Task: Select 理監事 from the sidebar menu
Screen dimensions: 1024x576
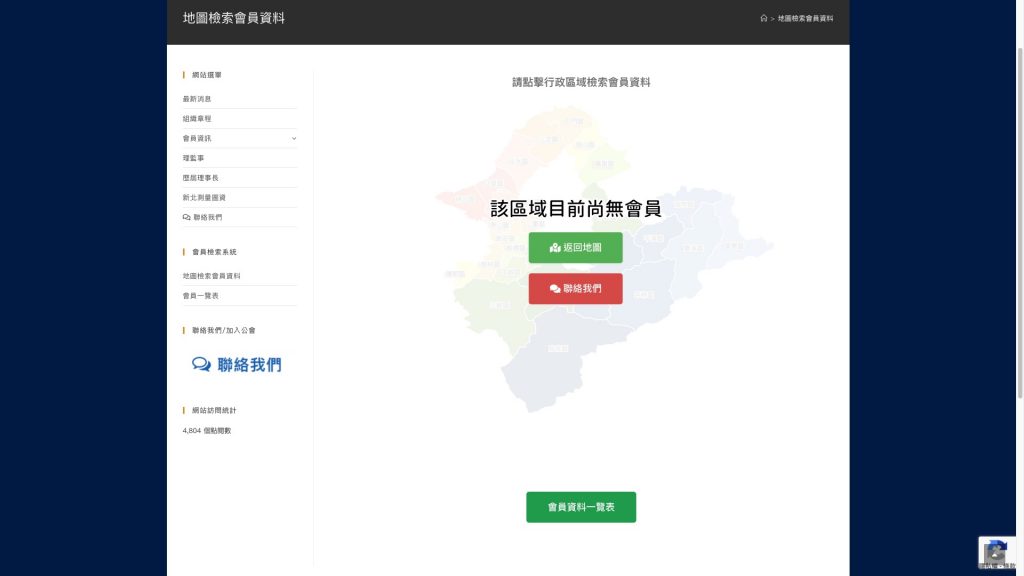Action: 193,158
